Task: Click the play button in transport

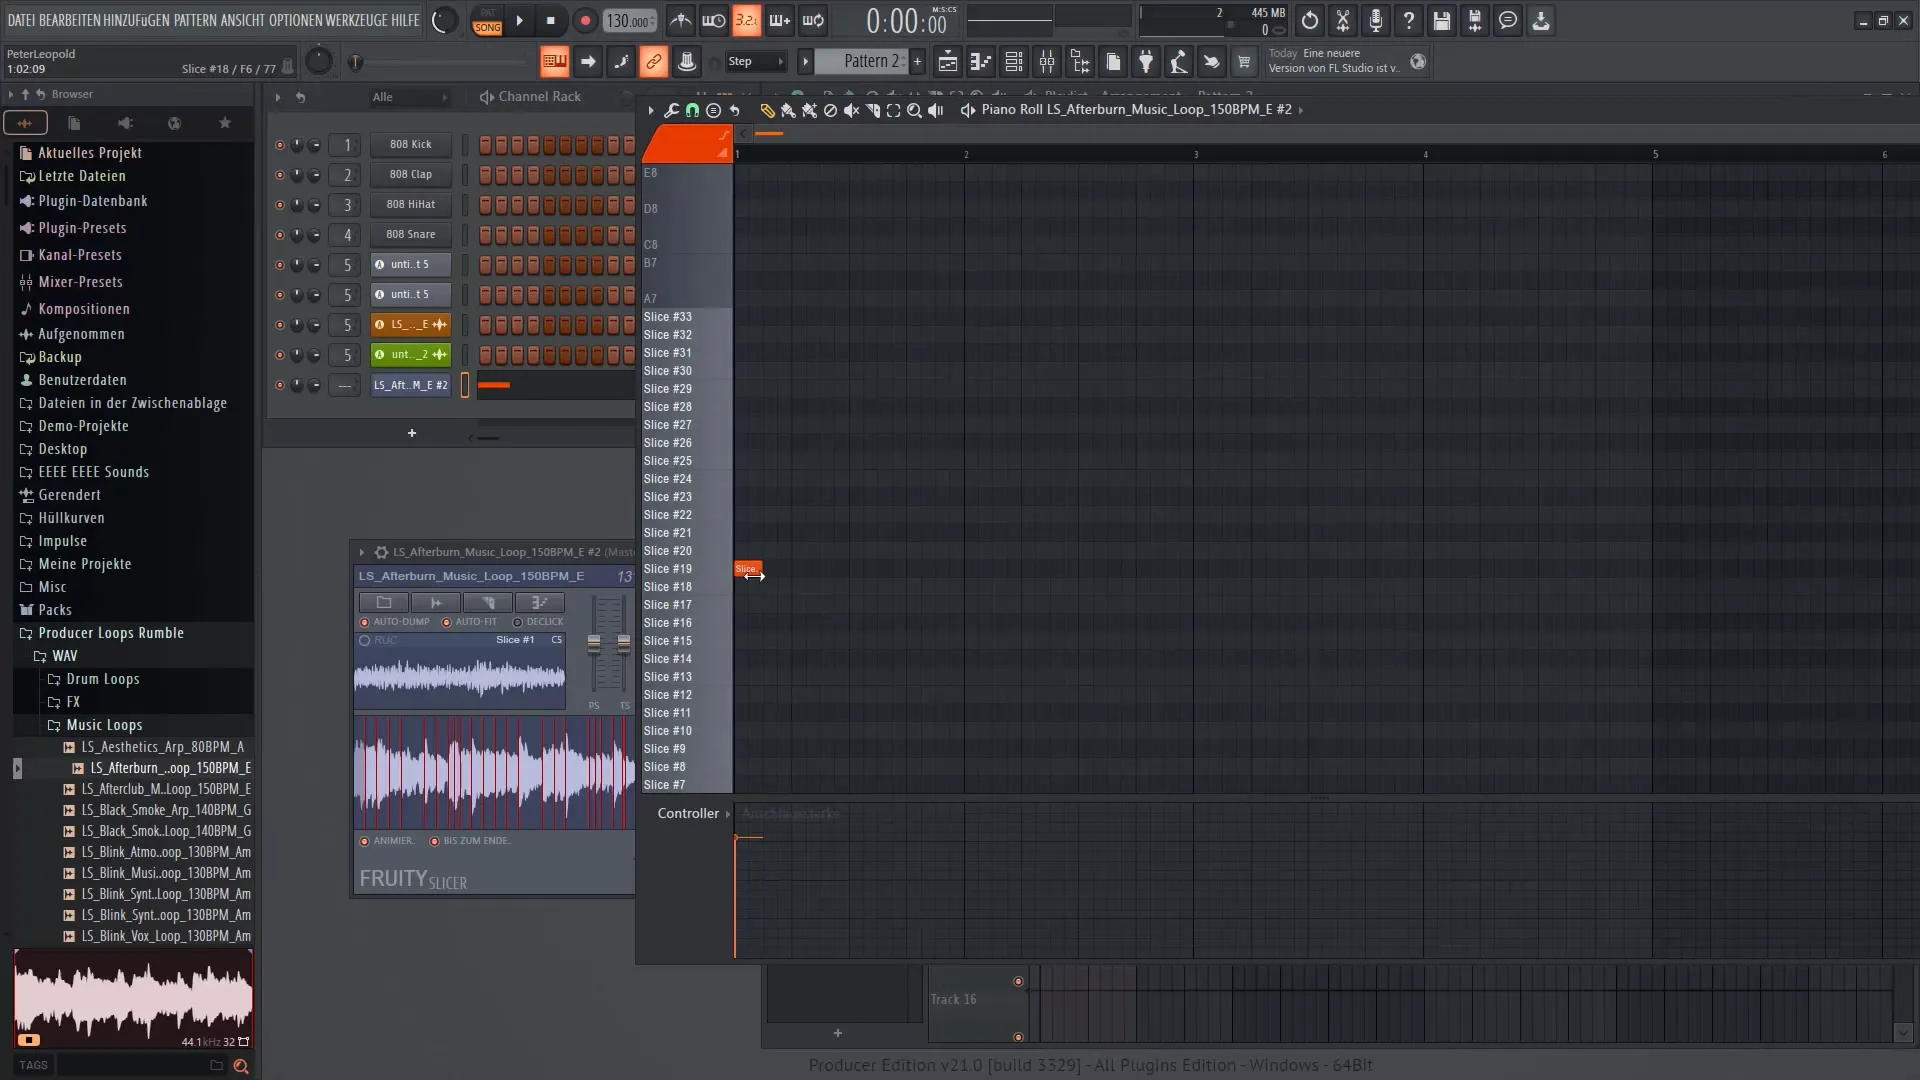Action: coord(519,20)
